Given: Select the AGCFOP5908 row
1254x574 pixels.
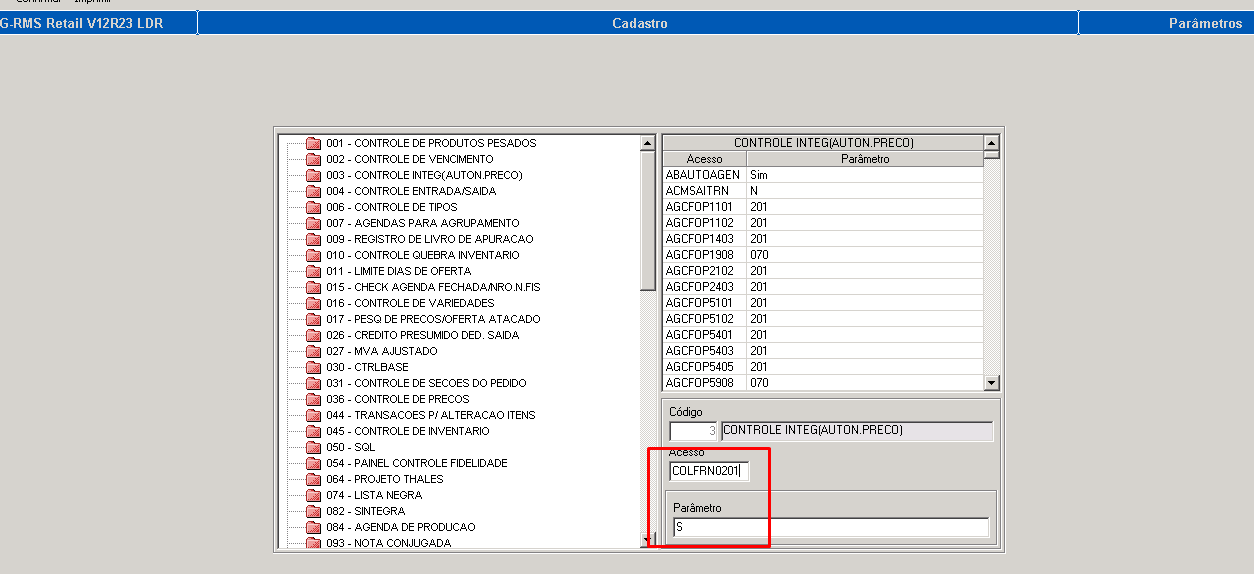Looking at the screenshot, I should 822,383.
